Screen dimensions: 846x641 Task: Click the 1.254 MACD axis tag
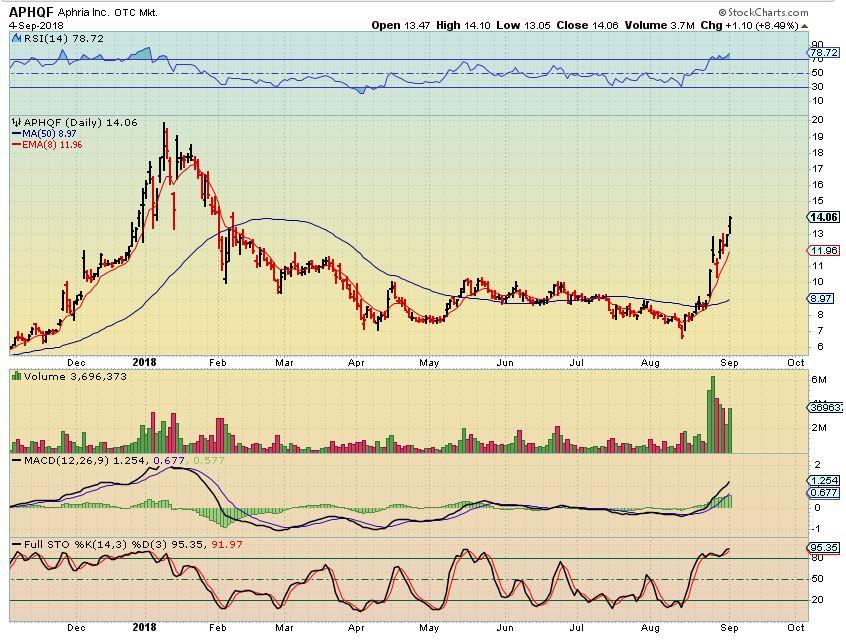point(823,480)
